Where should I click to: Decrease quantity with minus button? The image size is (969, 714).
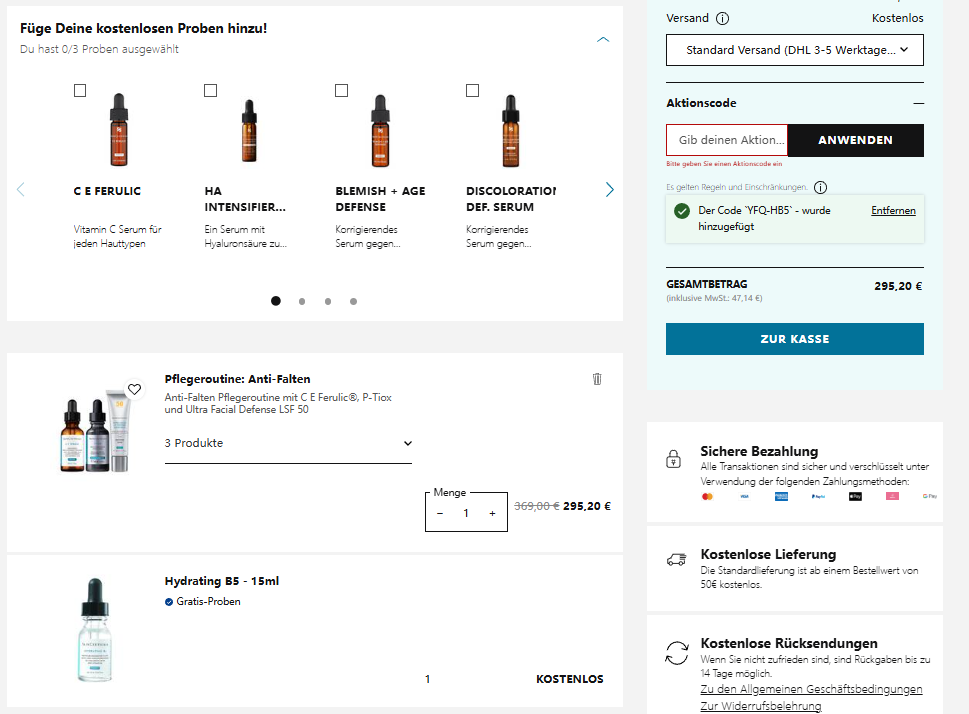pyautogui.click(x=440, y=513)
